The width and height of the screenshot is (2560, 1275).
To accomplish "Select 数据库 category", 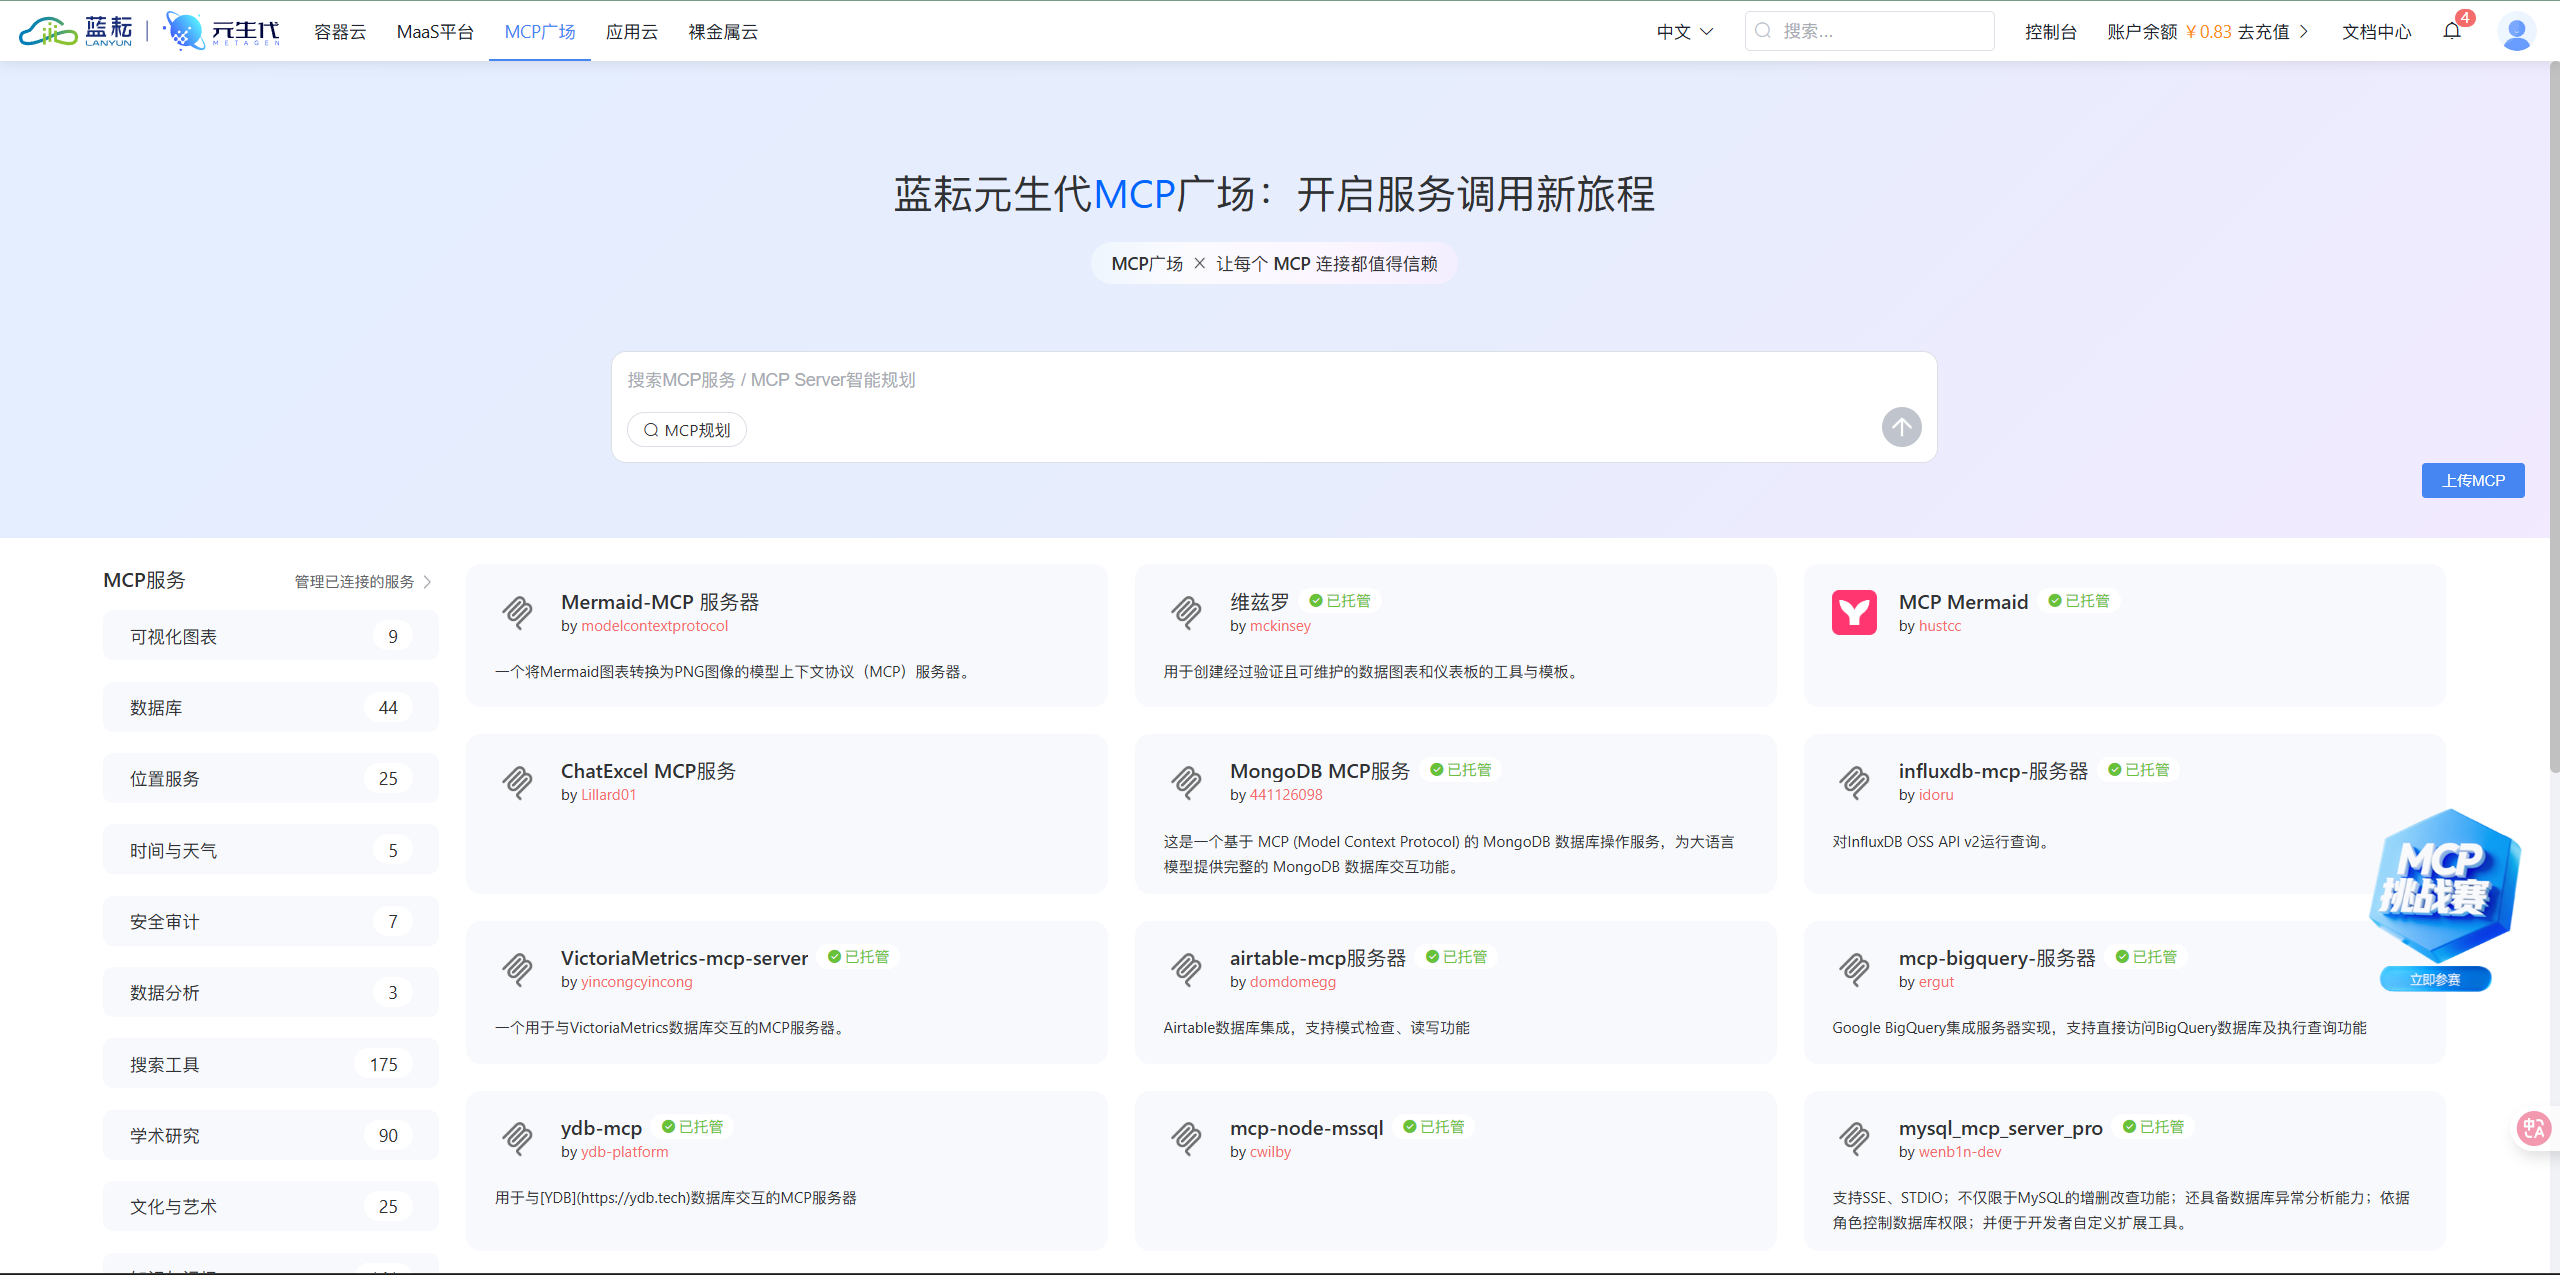I will (270, 707).
